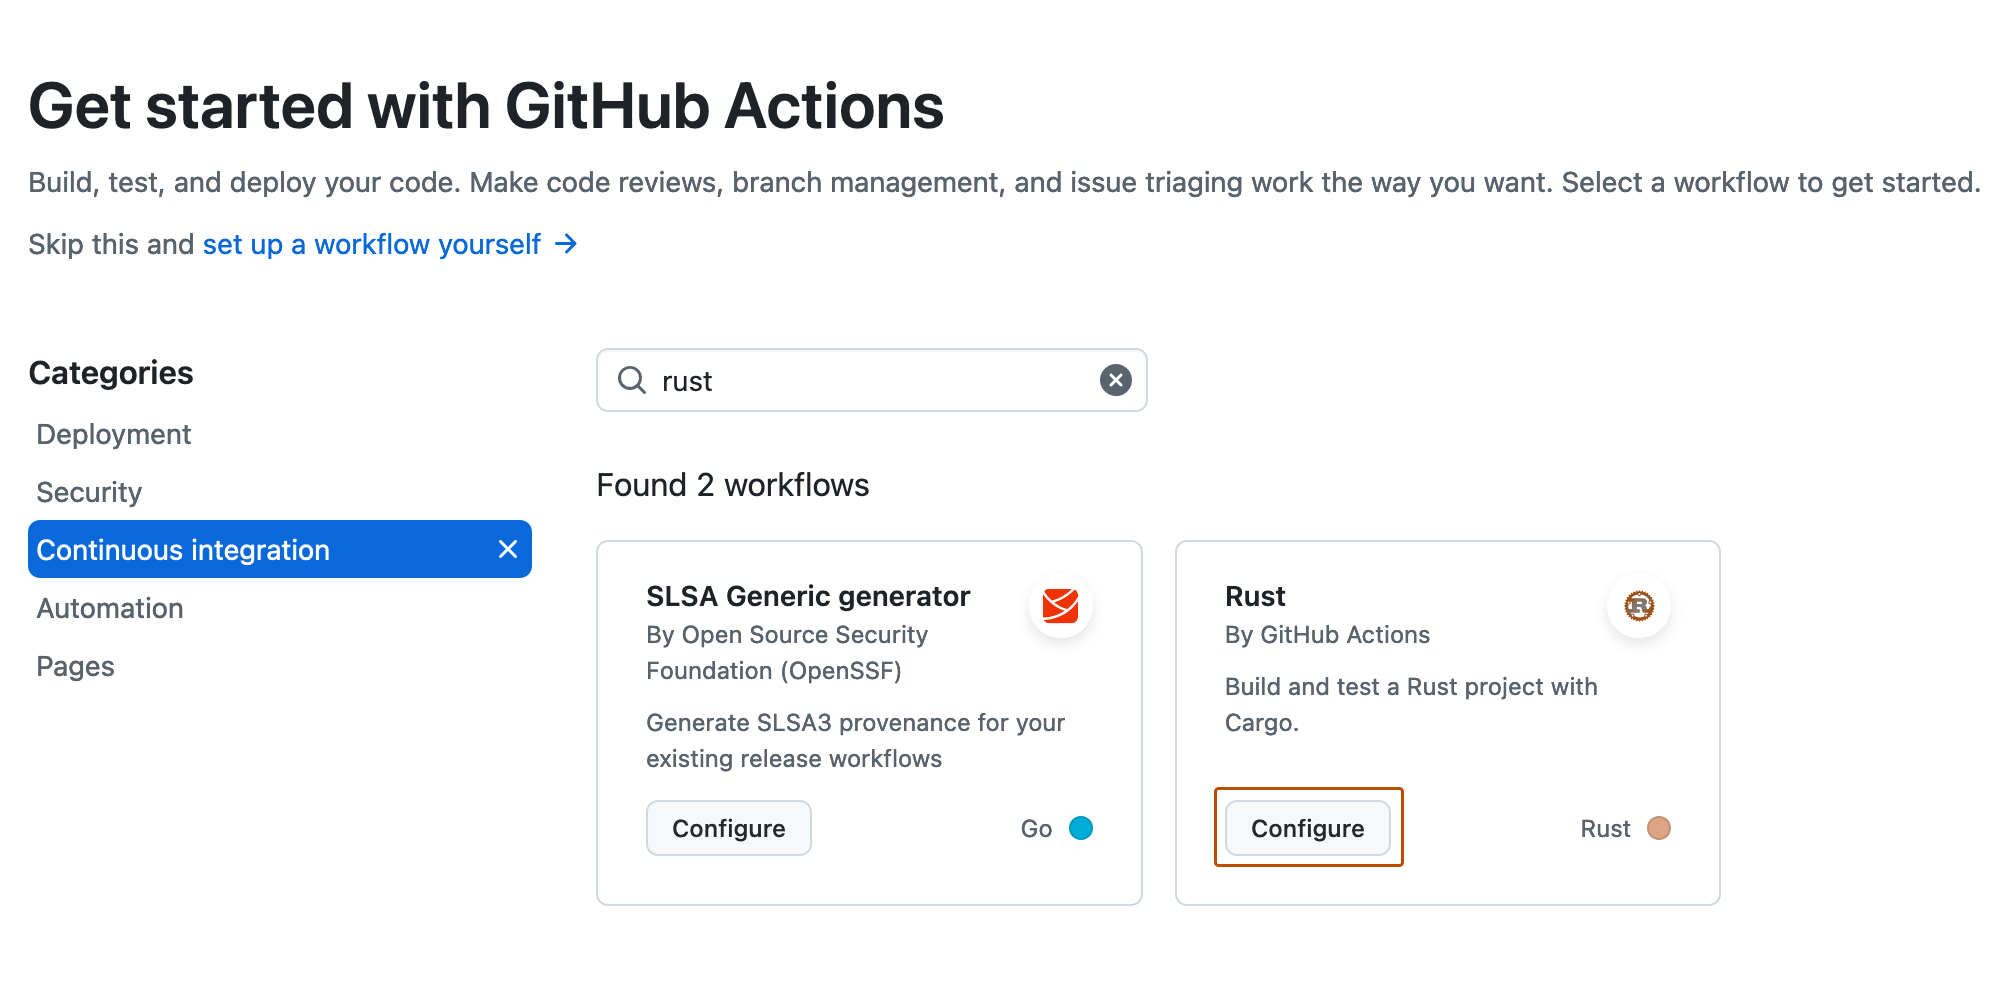Click the search magnifier icon

point(631,380)
